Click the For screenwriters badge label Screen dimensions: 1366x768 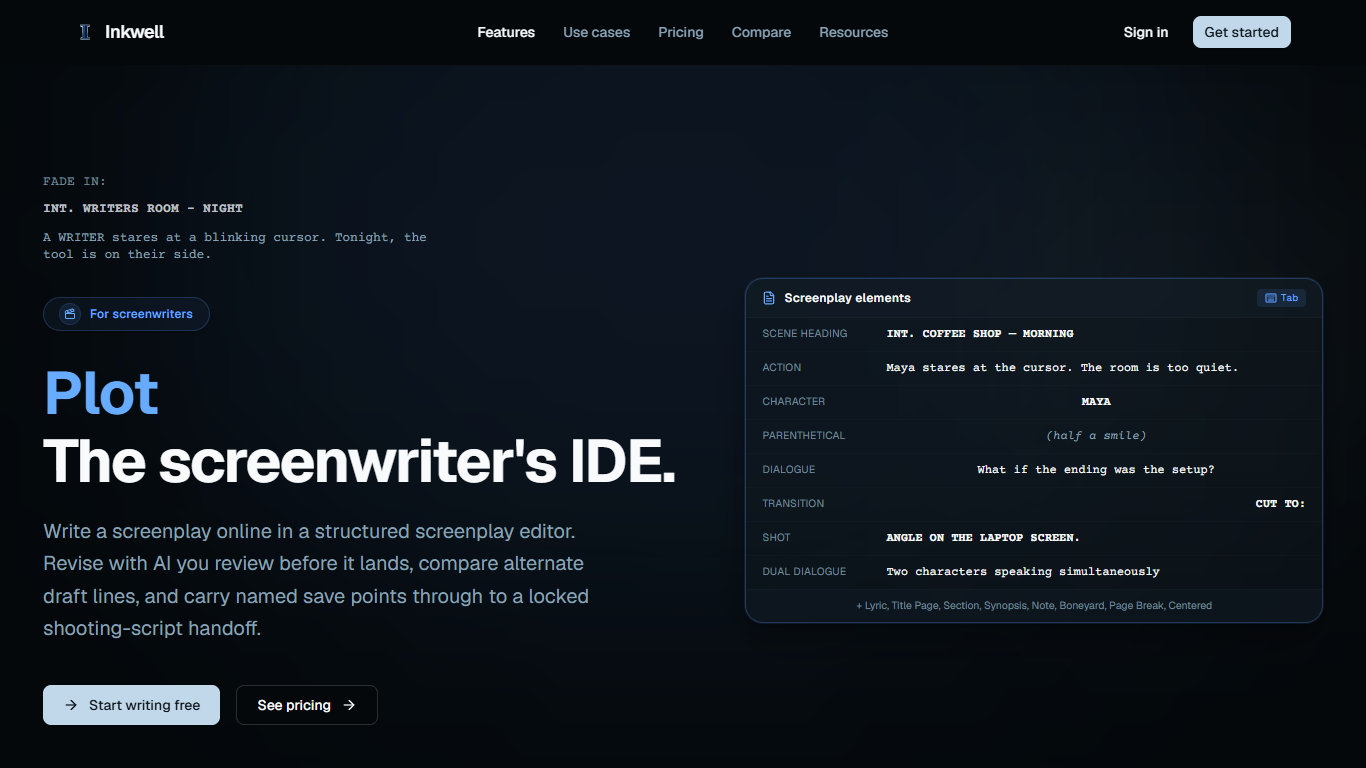click(x=141, y=314)
